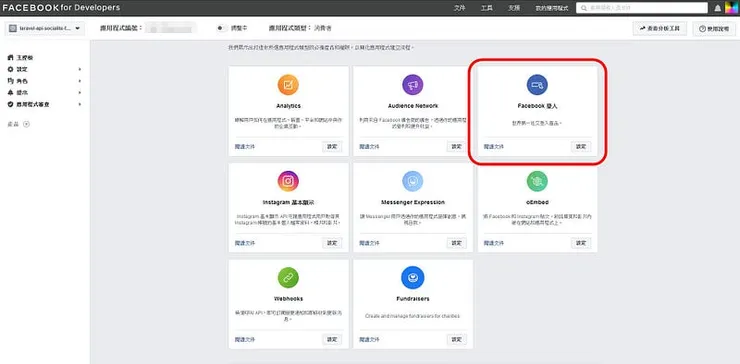Click the Products (產品) sidebar label
This screenshot has height=364, width=740.
point(13,124)
